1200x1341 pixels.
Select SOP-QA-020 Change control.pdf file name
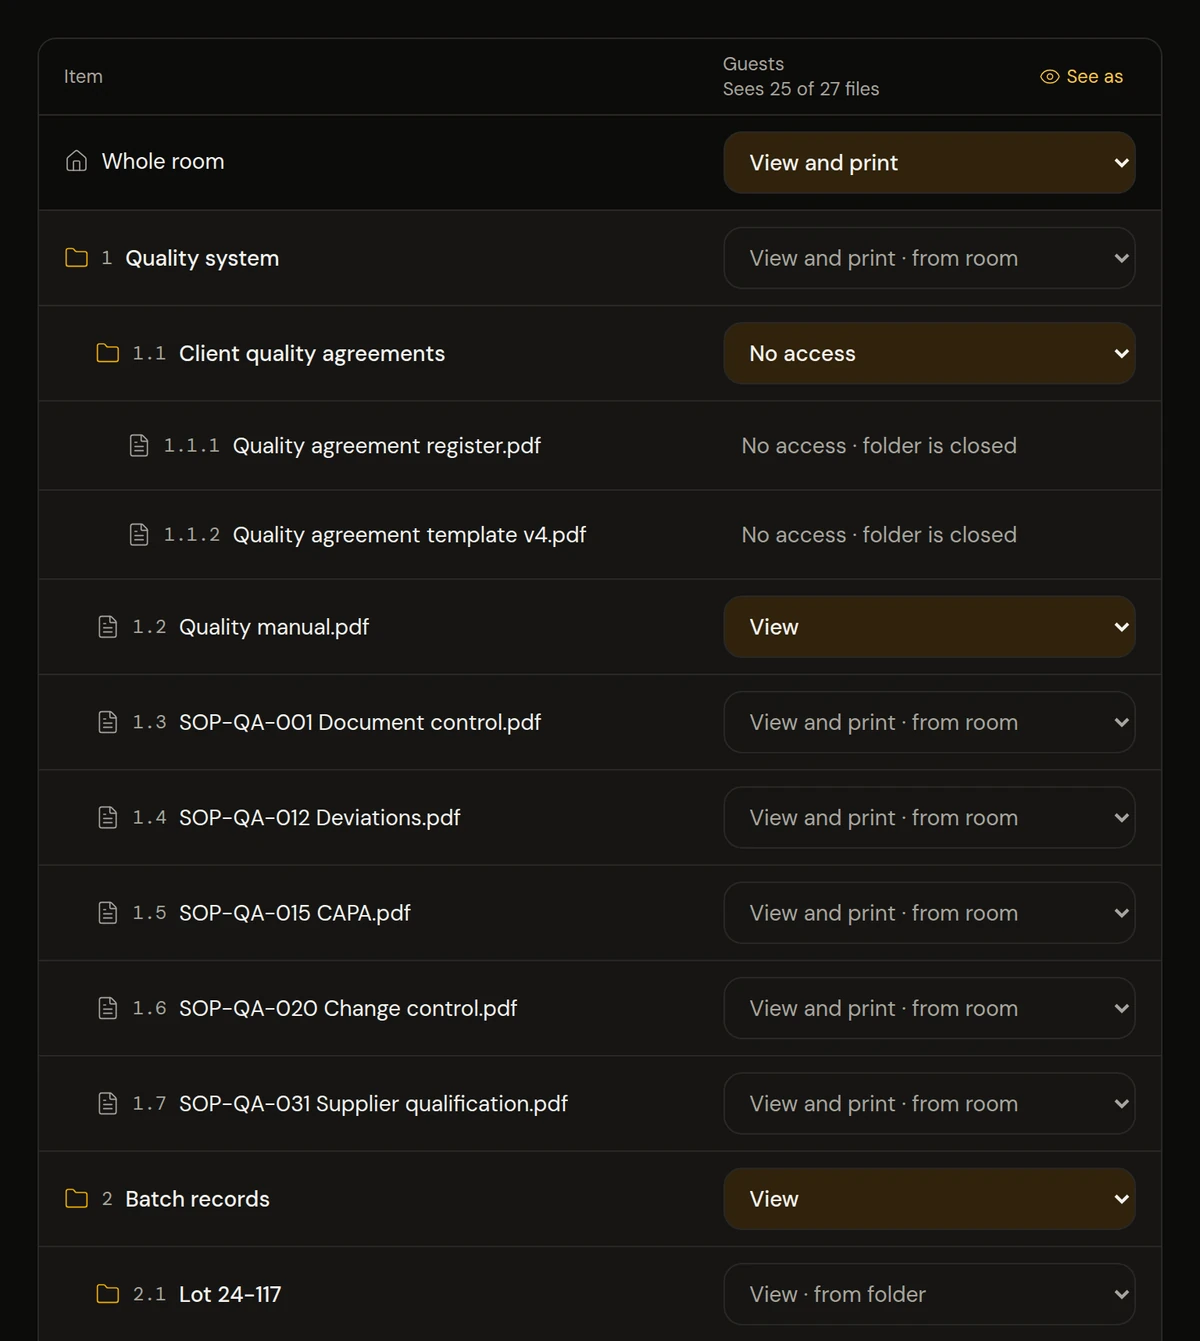(348, 1008)
